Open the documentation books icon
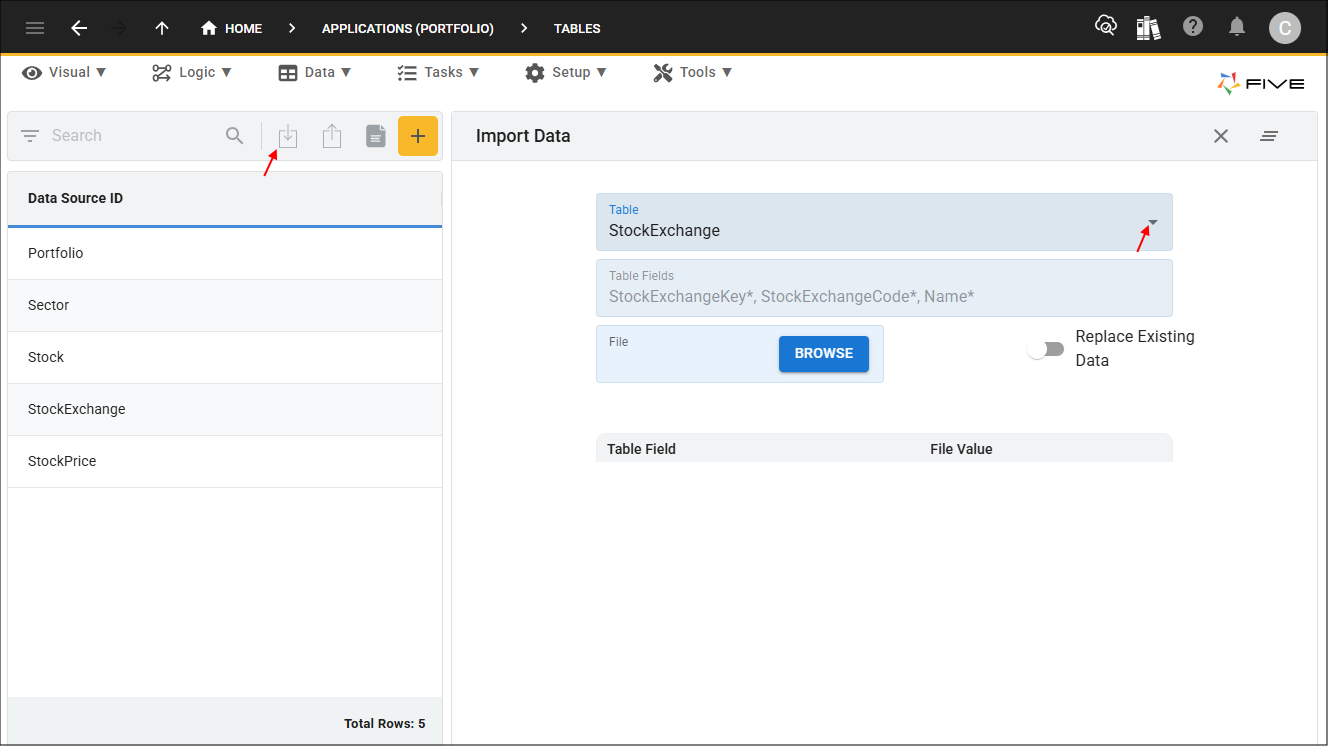 point(1149,28)
